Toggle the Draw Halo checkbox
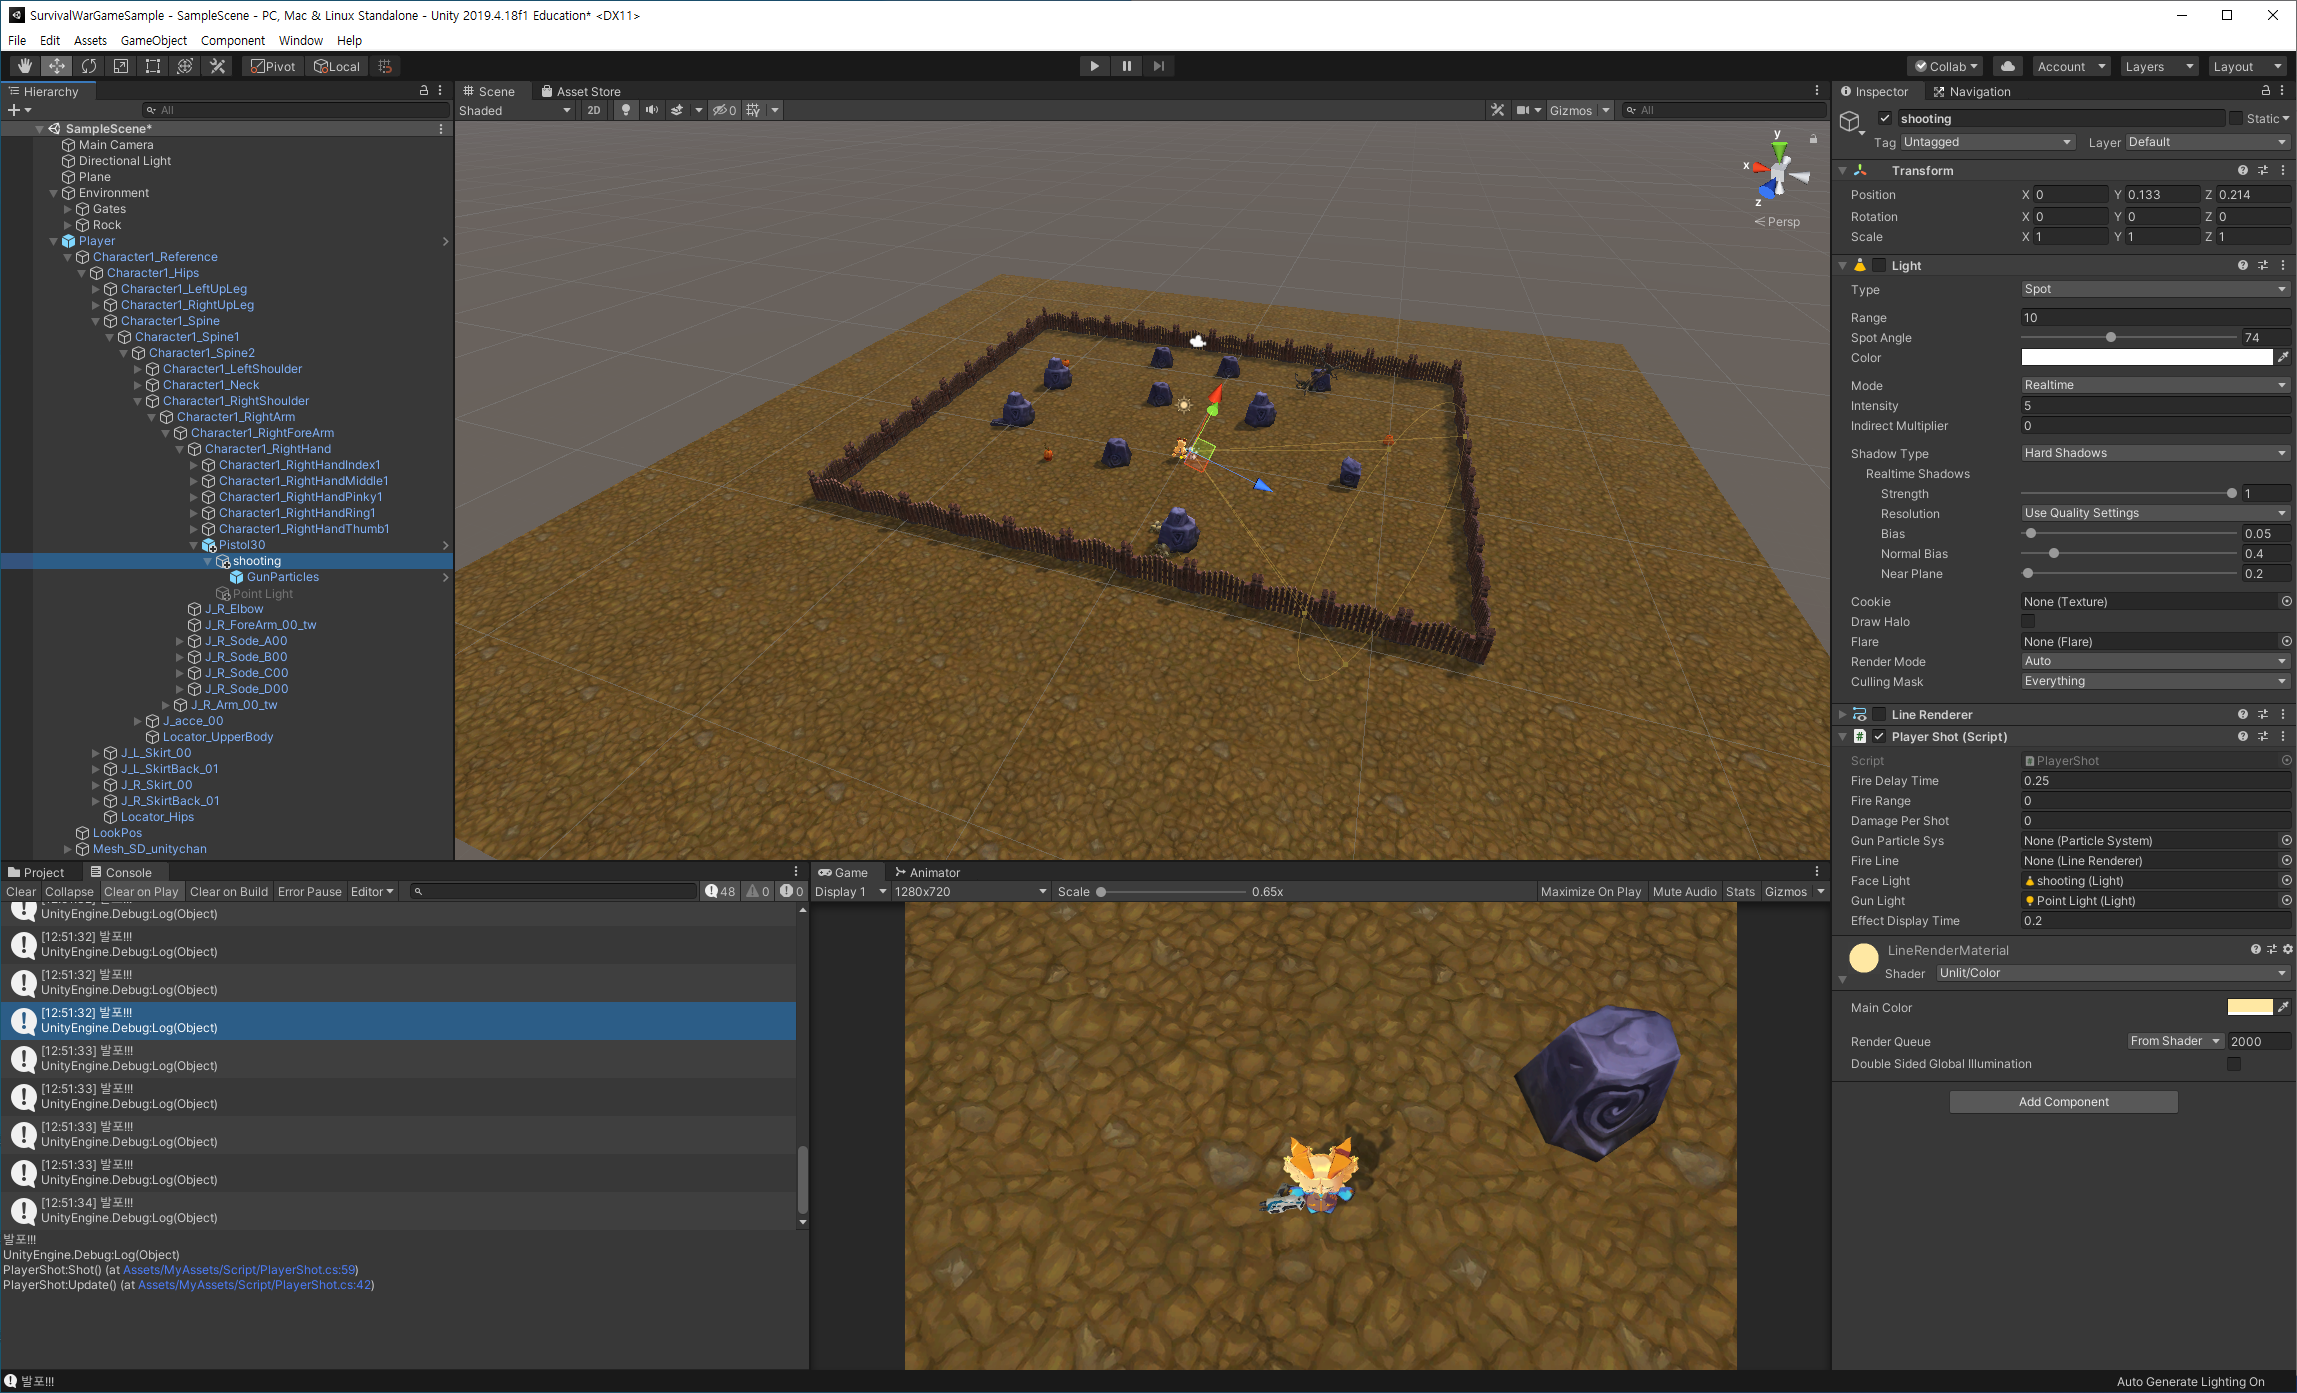This screenshot has width=2297, height=1393. click(2028, 621)
